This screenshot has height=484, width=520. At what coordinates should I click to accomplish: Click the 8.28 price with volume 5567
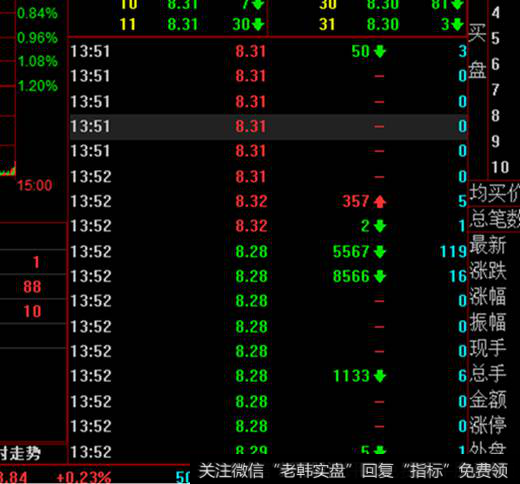[251, 252]
